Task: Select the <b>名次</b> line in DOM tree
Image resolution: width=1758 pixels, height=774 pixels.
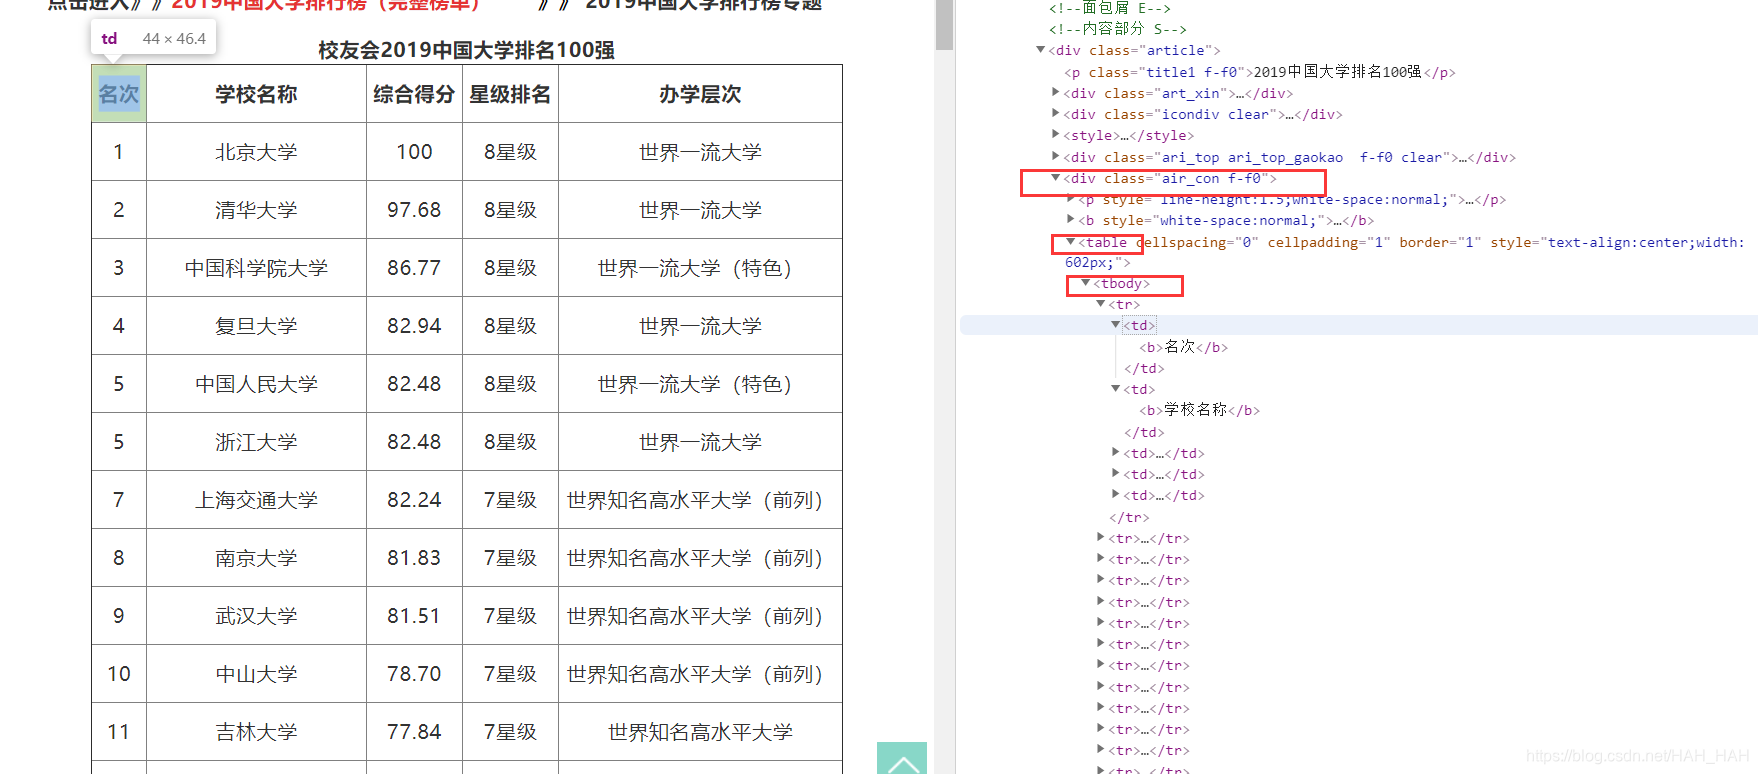Action: point(1184,347)
